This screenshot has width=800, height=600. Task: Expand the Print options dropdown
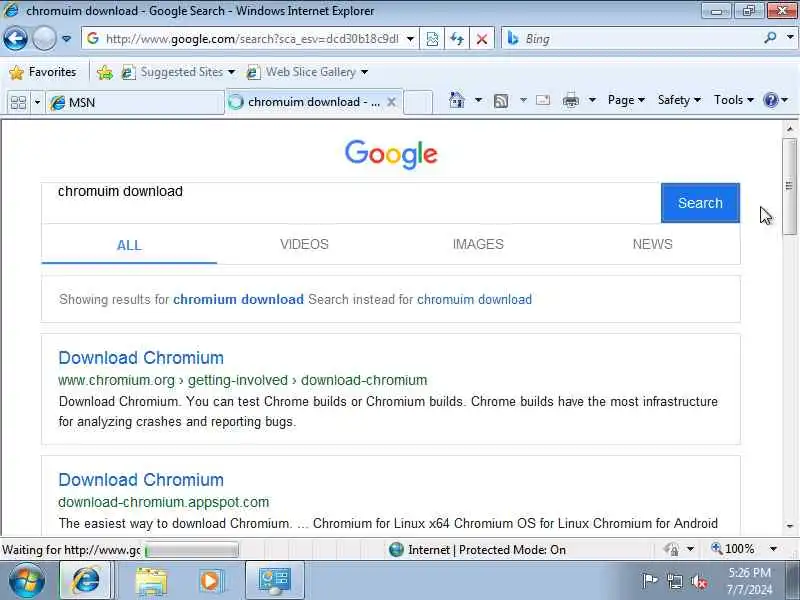point(592,100)
